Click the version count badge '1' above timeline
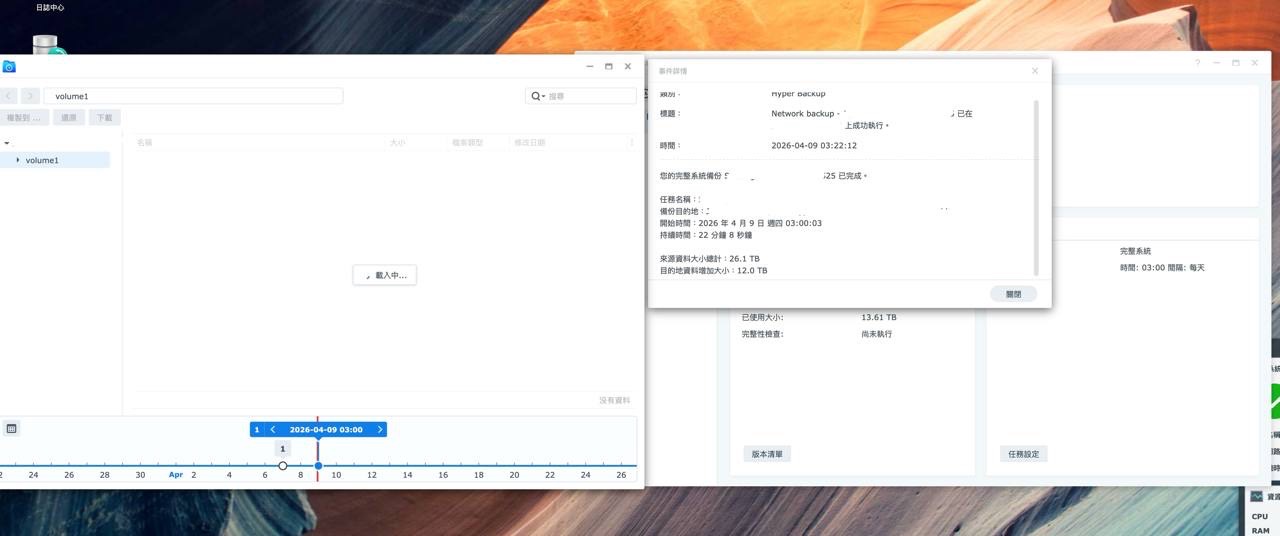Viewport: 1280px width, 536px height. click(x=282, y=449)
